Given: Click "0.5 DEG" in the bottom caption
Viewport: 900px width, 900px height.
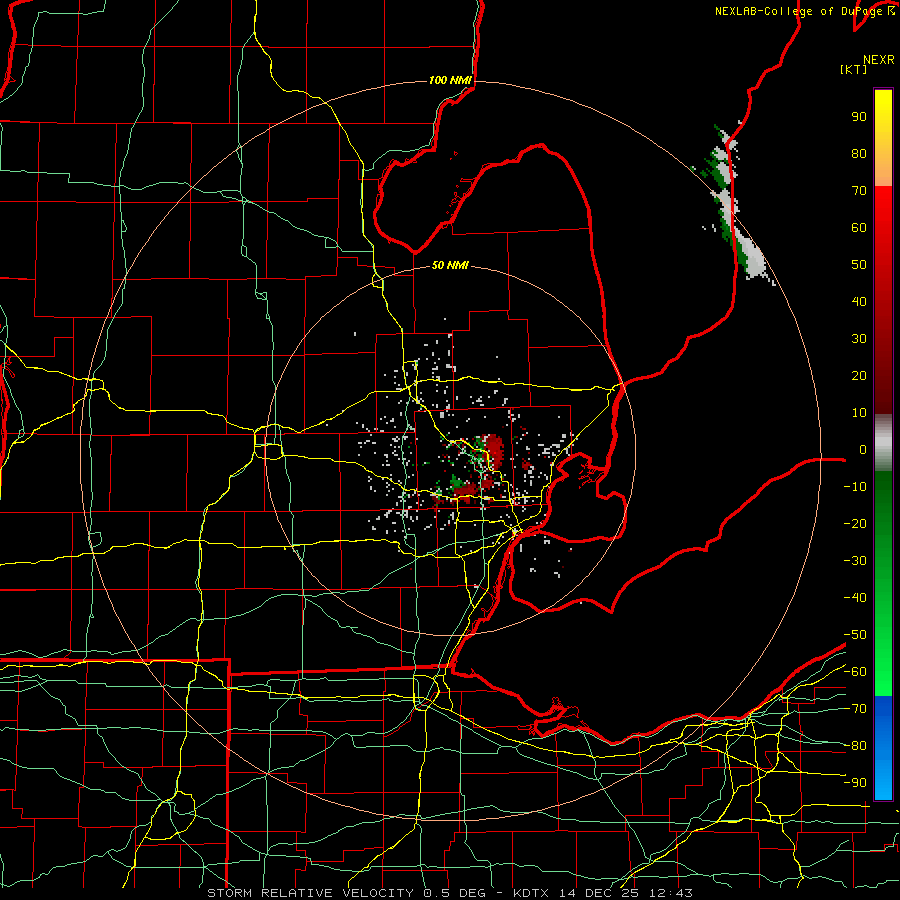Looking at the screenshot, I should (x=454, y=893).
